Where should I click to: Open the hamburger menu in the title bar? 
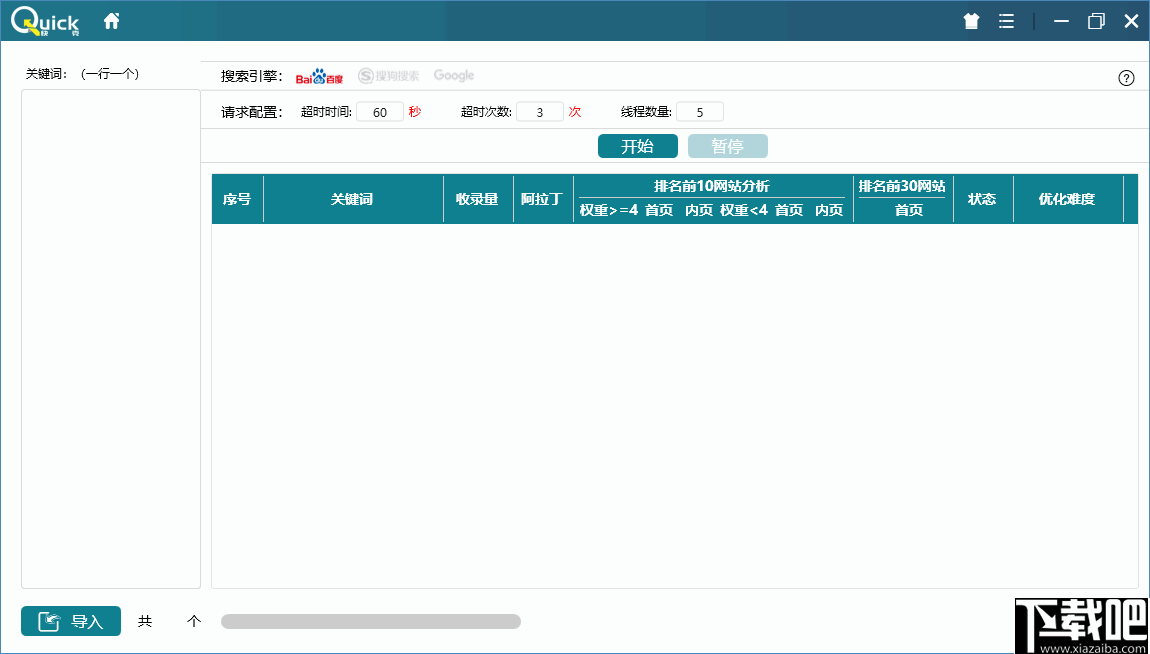[x=1006, y=19]
